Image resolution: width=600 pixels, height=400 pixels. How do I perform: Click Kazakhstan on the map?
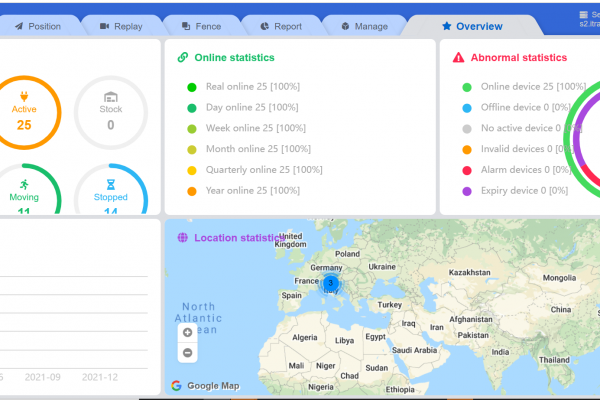(x=470, y=273)
